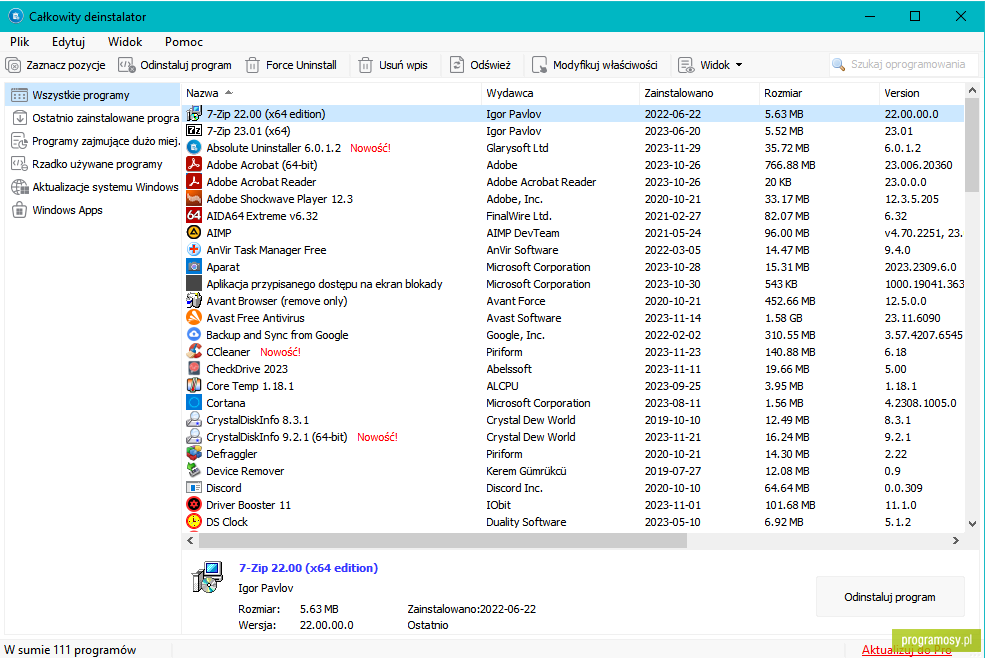Select the AnVir Task Manager Free row
Image resolution: width=987 pixels, height=658 pixels.
tap(573, 250)
